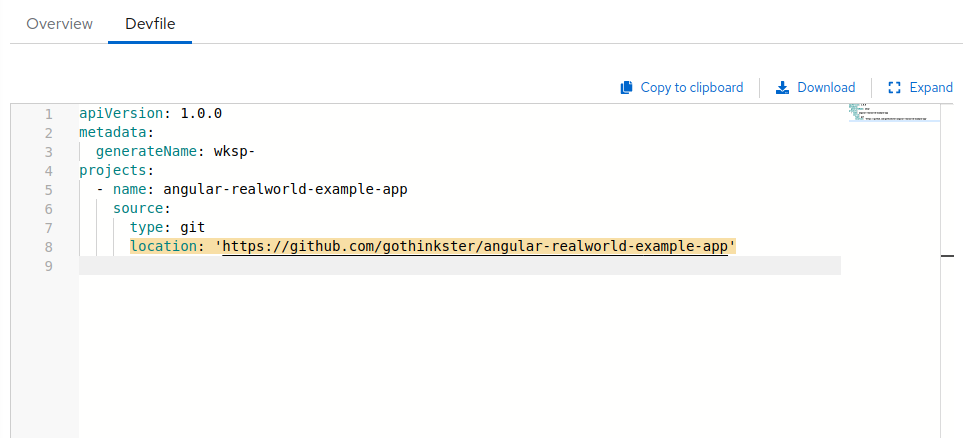Viewport: 970px width, 438px height.
Task: Select the Devfile tab
Action: coord(150,24)
